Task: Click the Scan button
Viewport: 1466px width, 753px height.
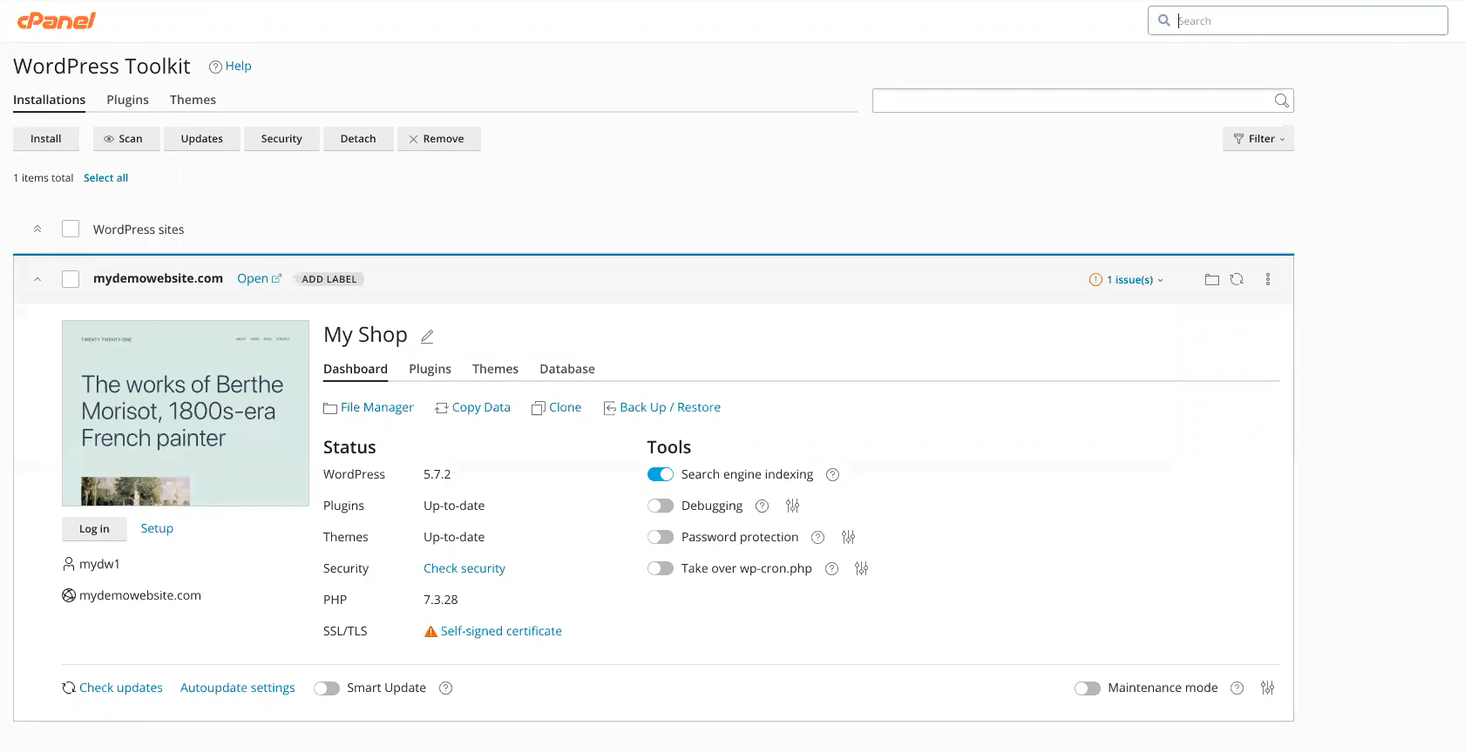Action: coord(127,139)
